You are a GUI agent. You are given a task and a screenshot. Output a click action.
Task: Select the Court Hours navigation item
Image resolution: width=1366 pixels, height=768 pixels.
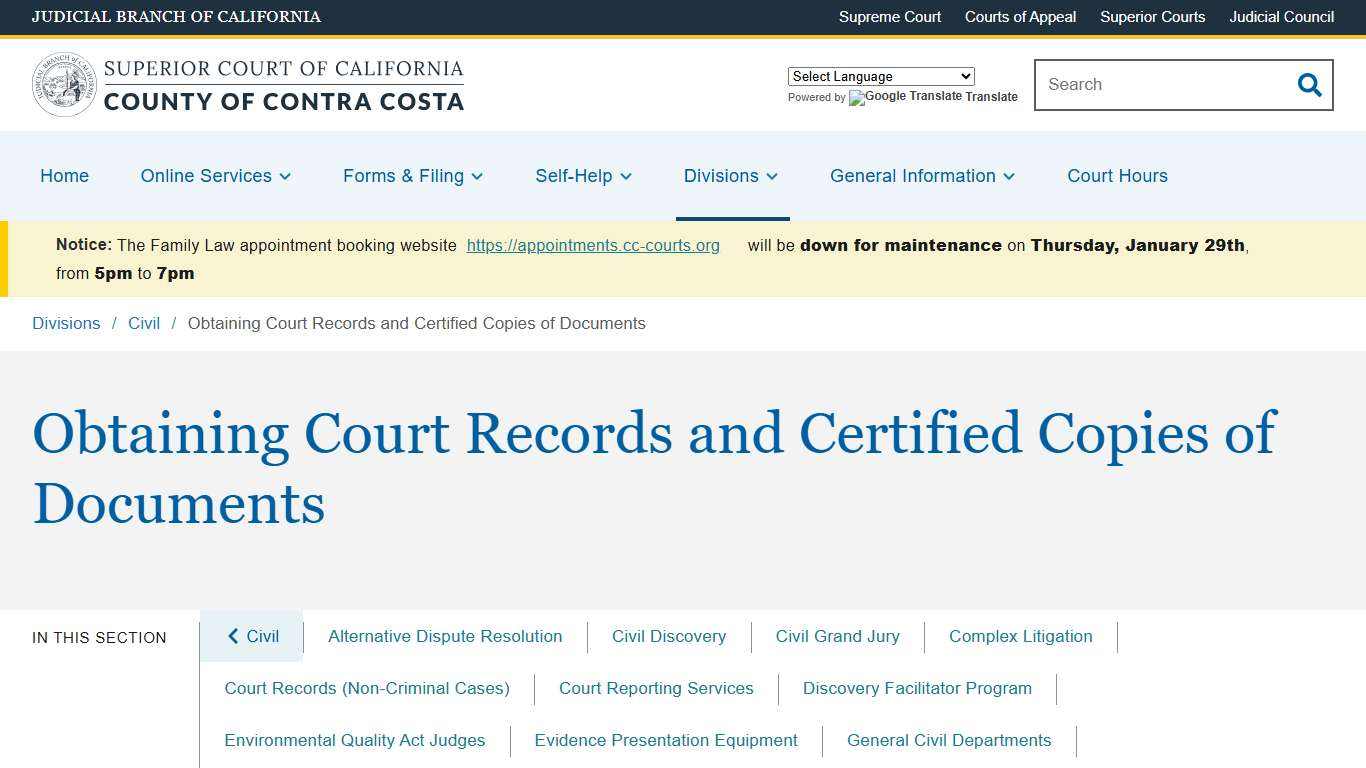pyautogui.click(x=1117, y=176)
